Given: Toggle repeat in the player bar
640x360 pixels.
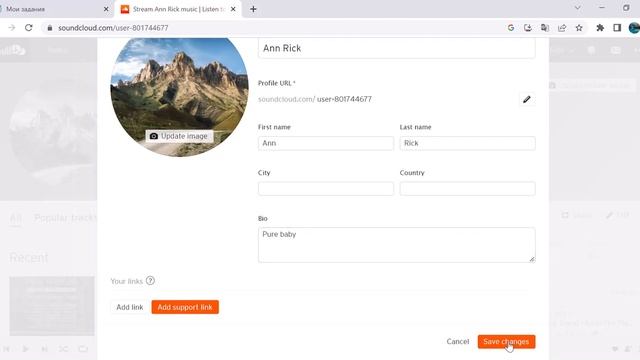Looking at the screenshot, I should click(x=83, y=349).
